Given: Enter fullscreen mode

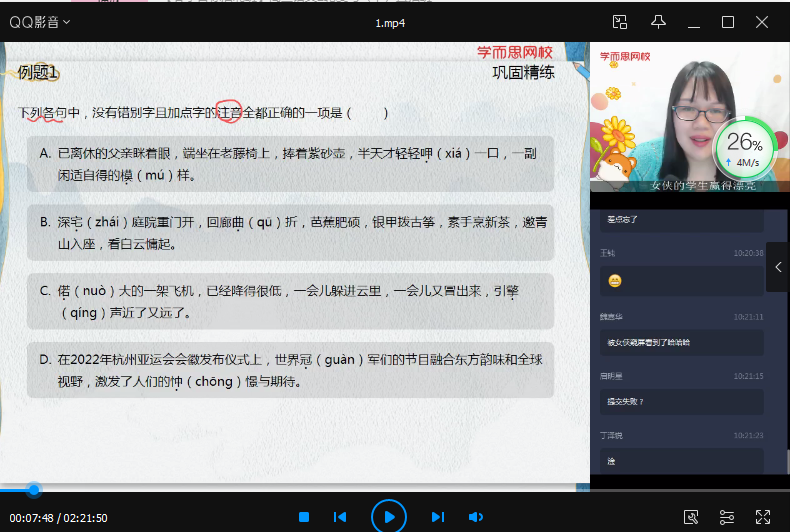Looking at the screenshot, I should click(x=763, y=517).
